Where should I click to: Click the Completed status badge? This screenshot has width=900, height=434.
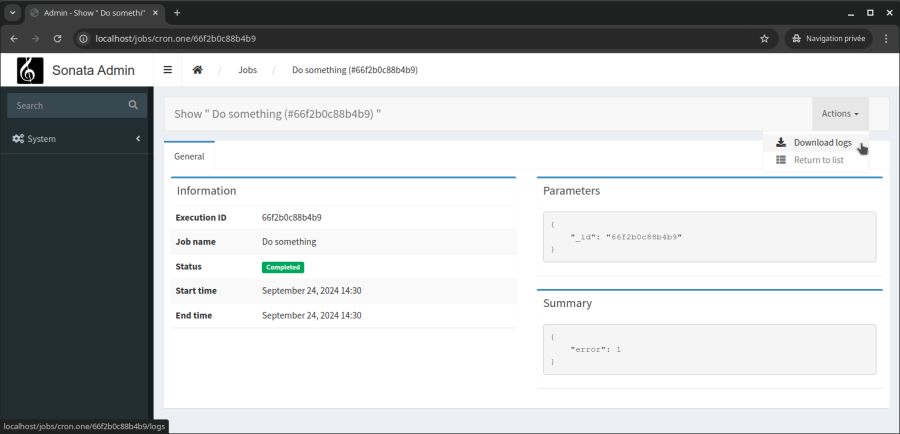pyautogui.click(x=283, y=267)
